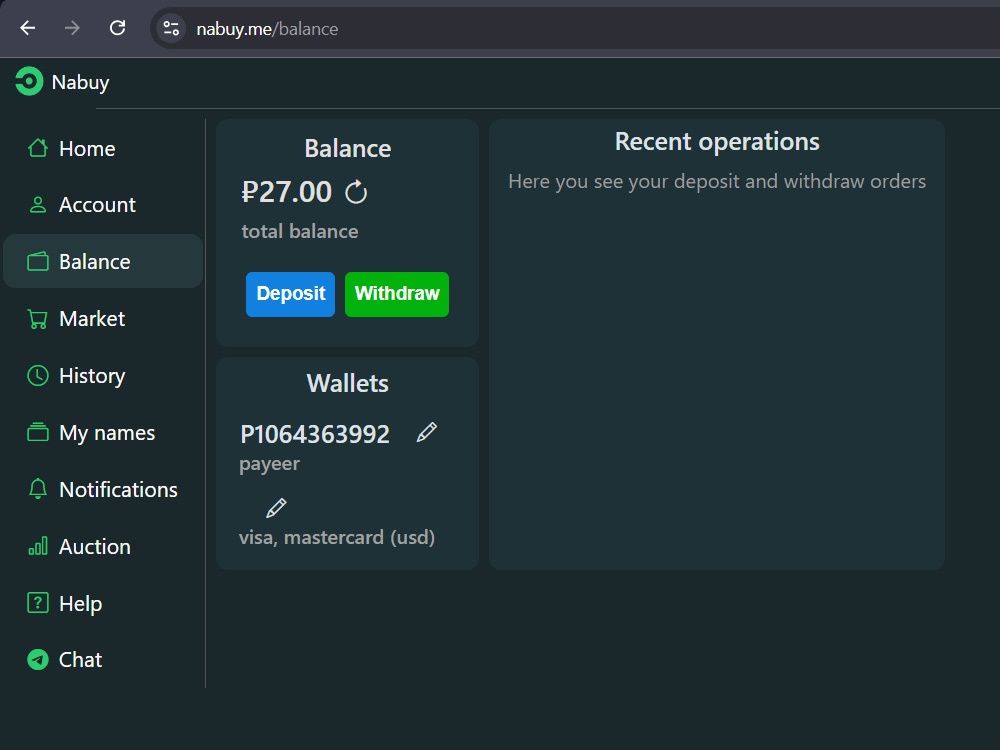The width and height of the screenshot is (1000, 750).
Task: Click the 'payeer' wallet label
Action: coord(269,464)
